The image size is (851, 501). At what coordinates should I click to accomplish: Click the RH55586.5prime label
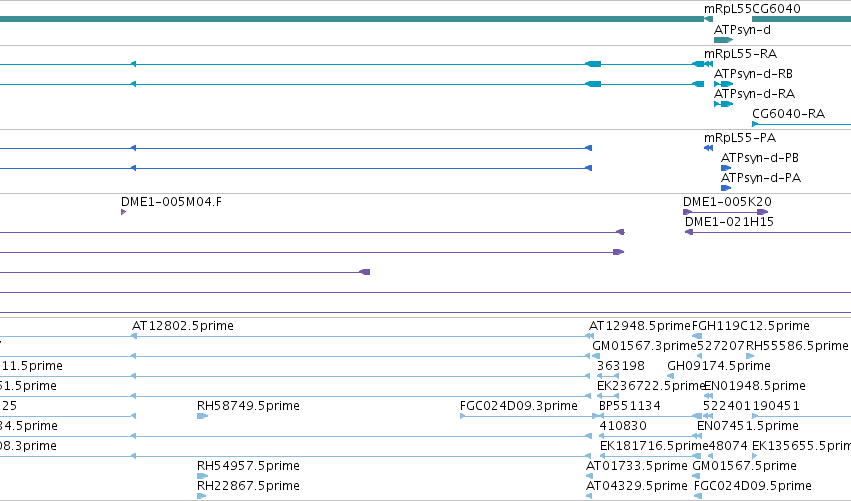pyautogui.click(x=797, y=346)
